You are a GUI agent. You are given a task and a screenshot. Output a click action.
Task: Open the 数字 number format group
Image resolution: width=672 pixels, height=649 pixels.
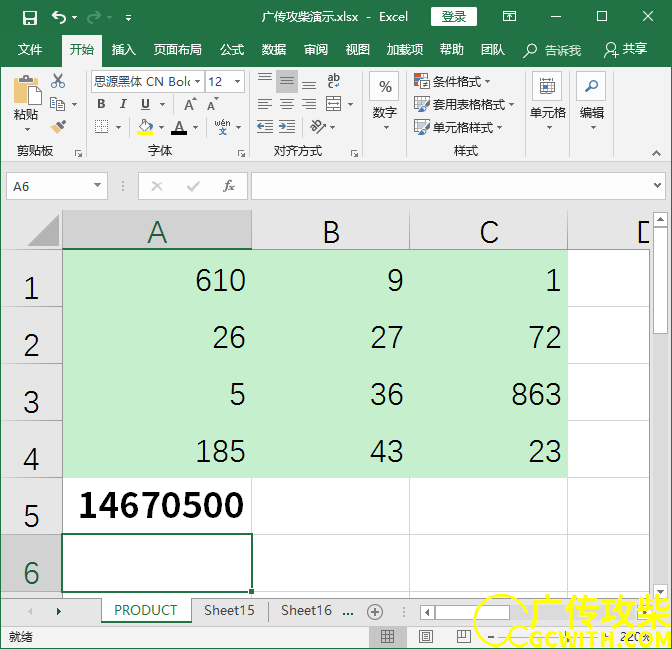click(x=384, y=102)
